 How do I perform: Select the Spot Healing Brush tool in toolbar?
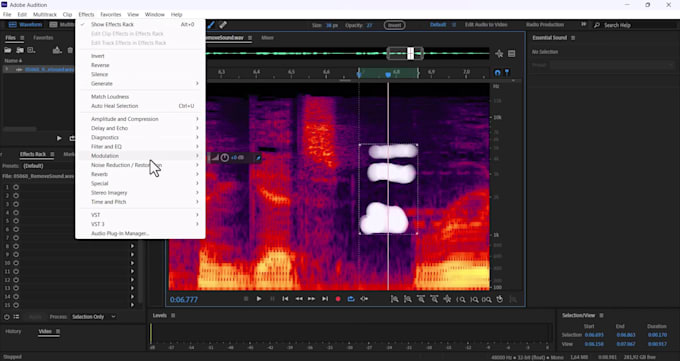point(222,25)
